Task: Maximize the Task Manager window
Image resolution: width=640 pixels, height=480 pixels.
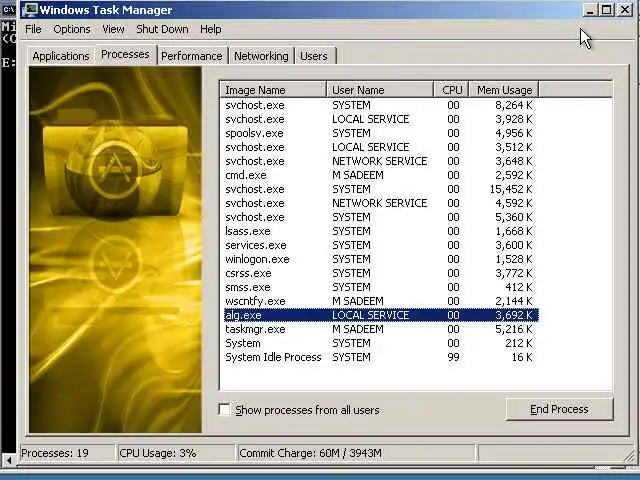Action: click(x=607, y=10)
